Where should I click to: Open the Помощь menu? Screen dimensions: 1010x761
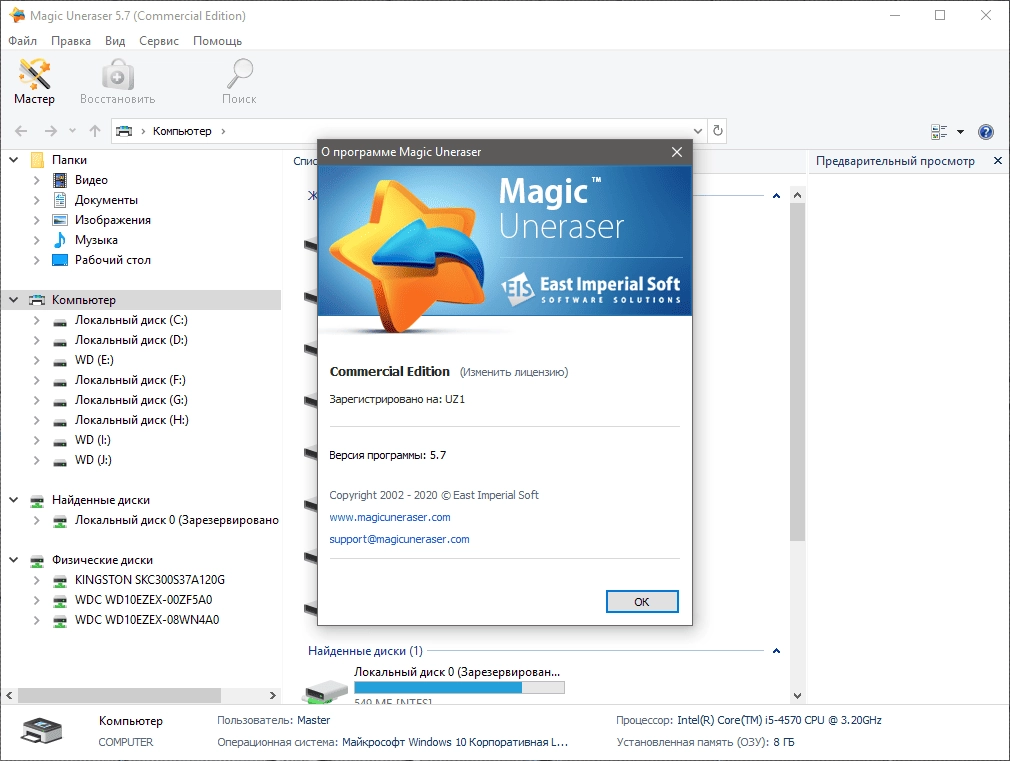(218, 41)
